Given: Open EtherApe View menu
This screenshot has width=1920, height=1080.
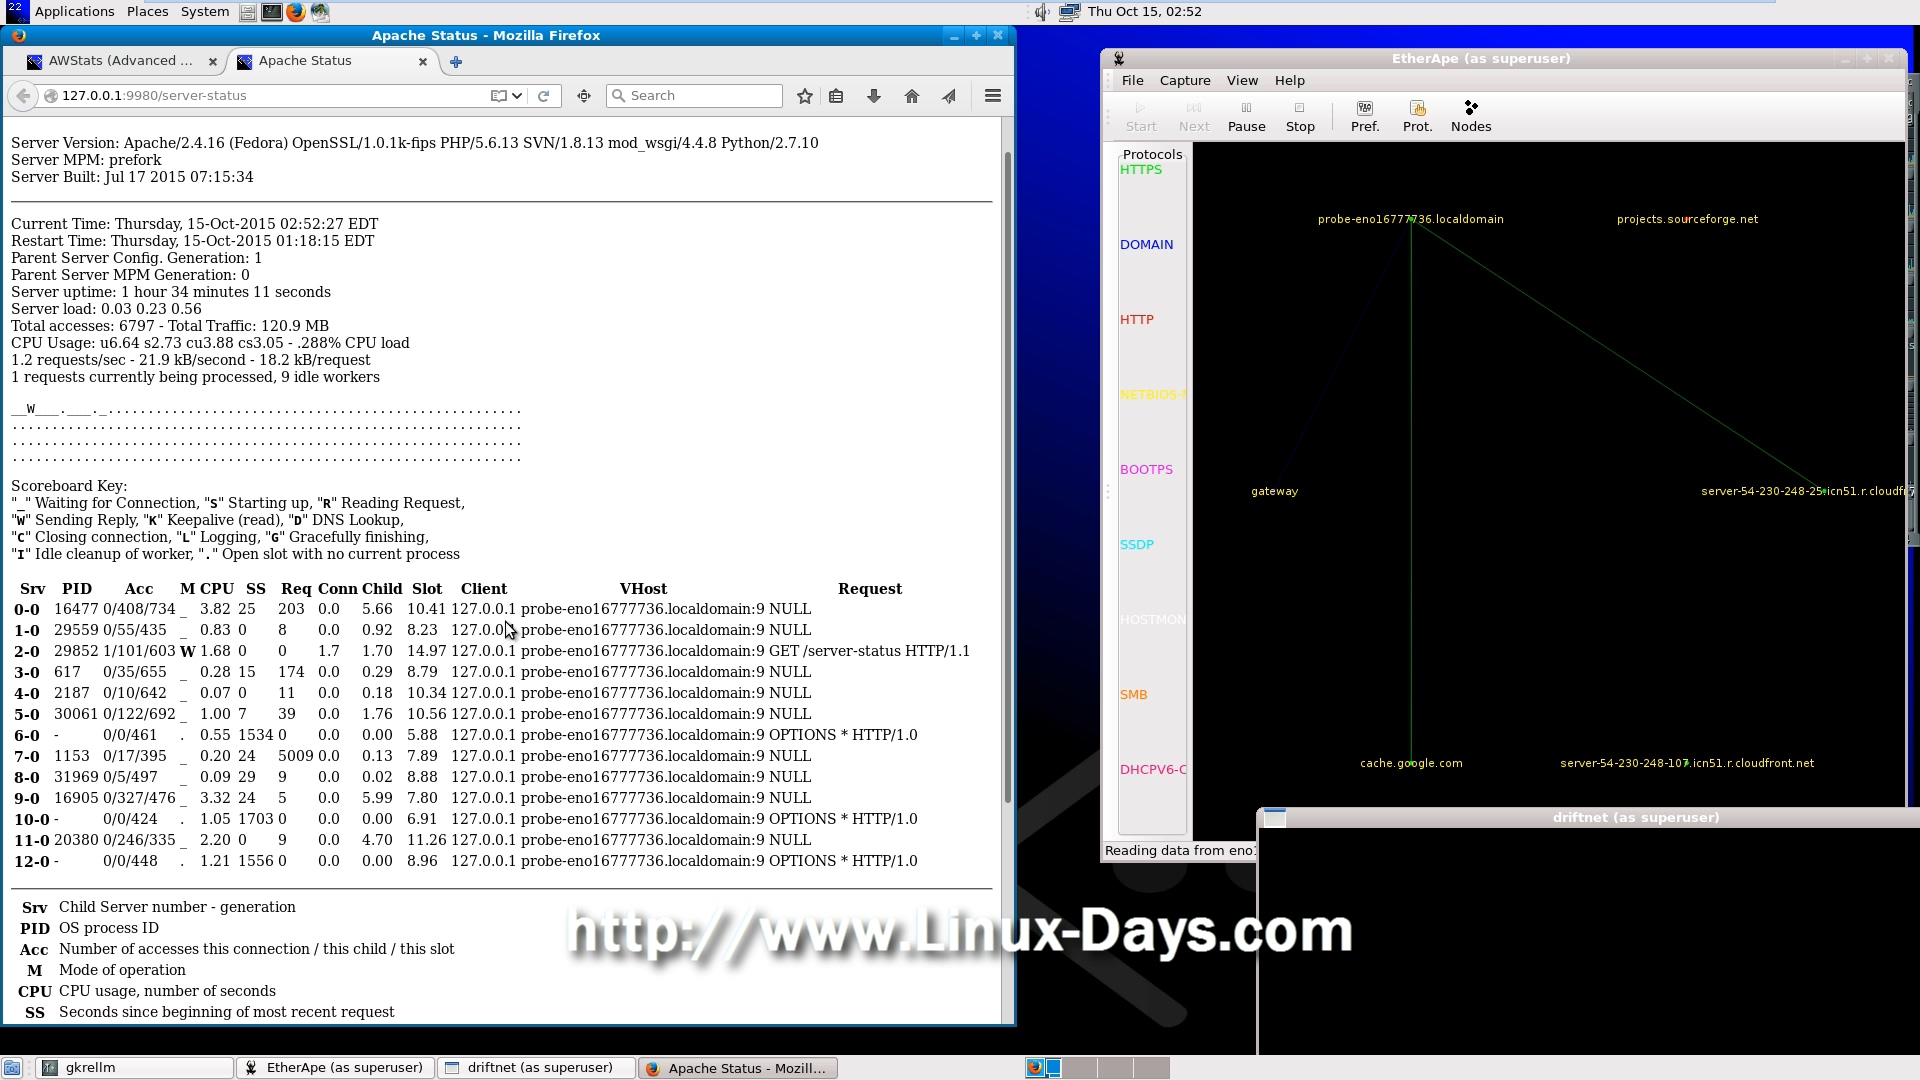Looking at the screenshot, I should point(1242,81).
